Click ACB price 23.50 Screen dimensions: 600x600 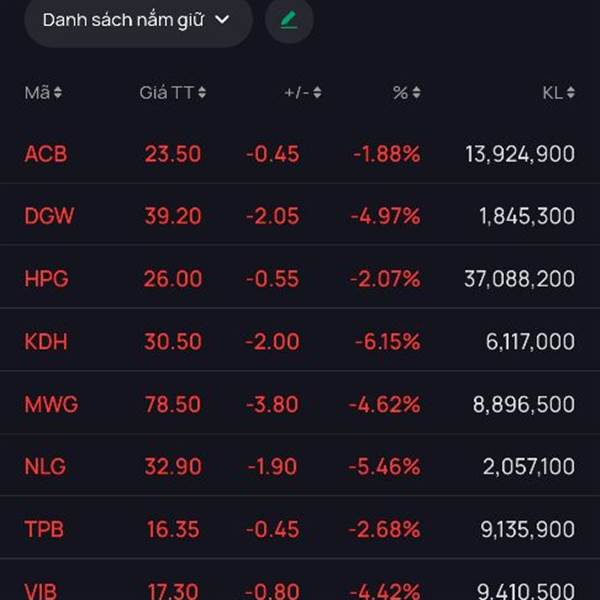point(172,154)
